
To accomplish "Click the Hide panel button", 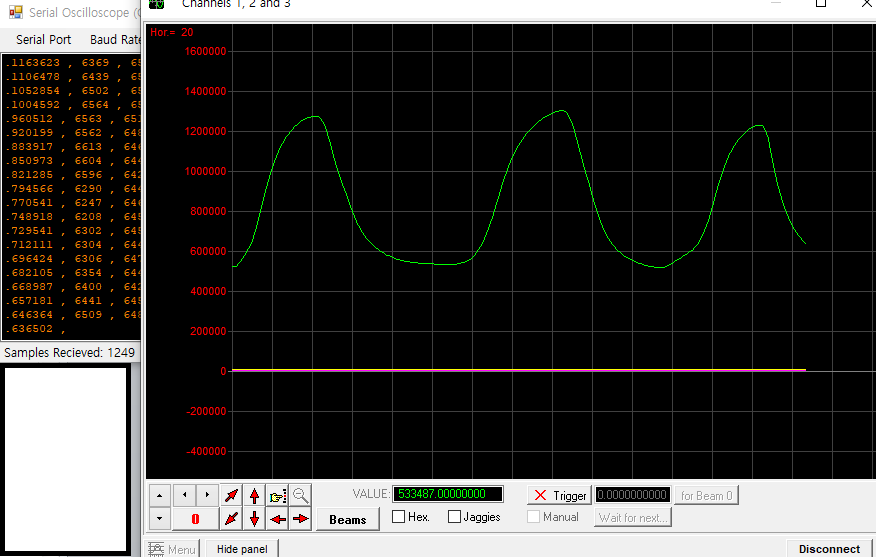I will pyautogui.click(x=242, y=549).
